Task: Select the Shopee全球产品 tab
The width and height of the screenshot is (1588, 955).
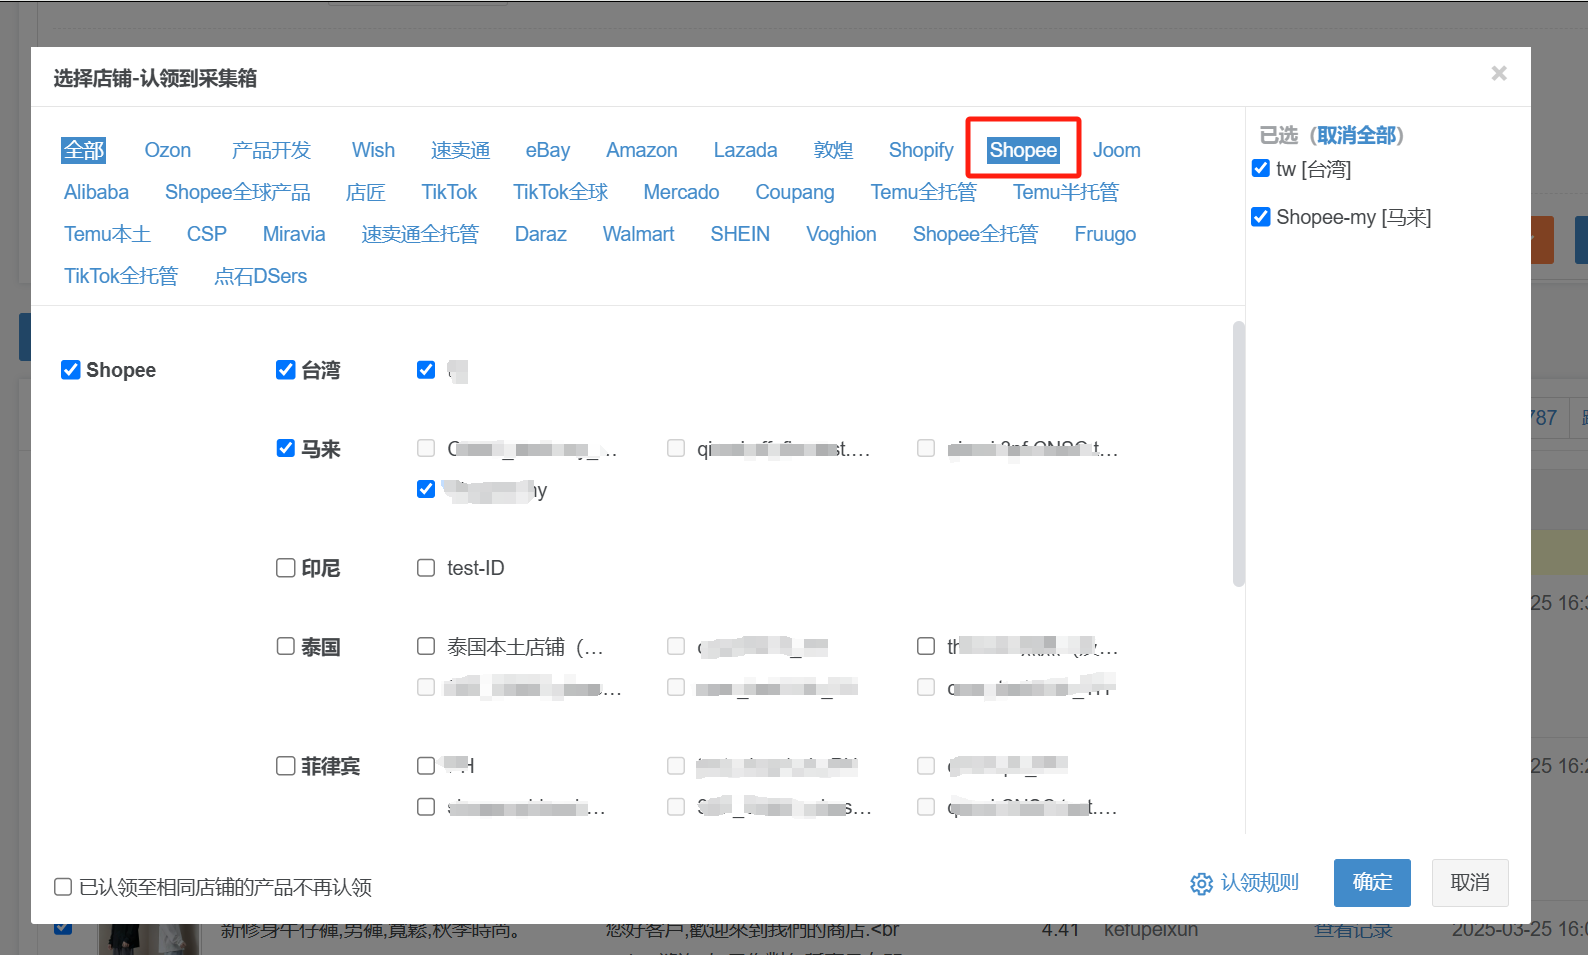Action: (238, 192)
